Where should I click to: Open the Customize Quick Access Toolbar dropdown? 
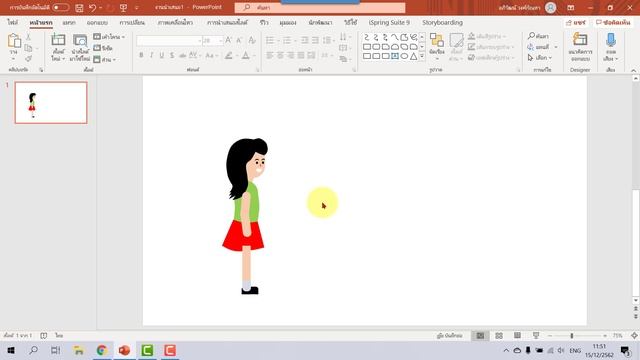click(137, 8)
